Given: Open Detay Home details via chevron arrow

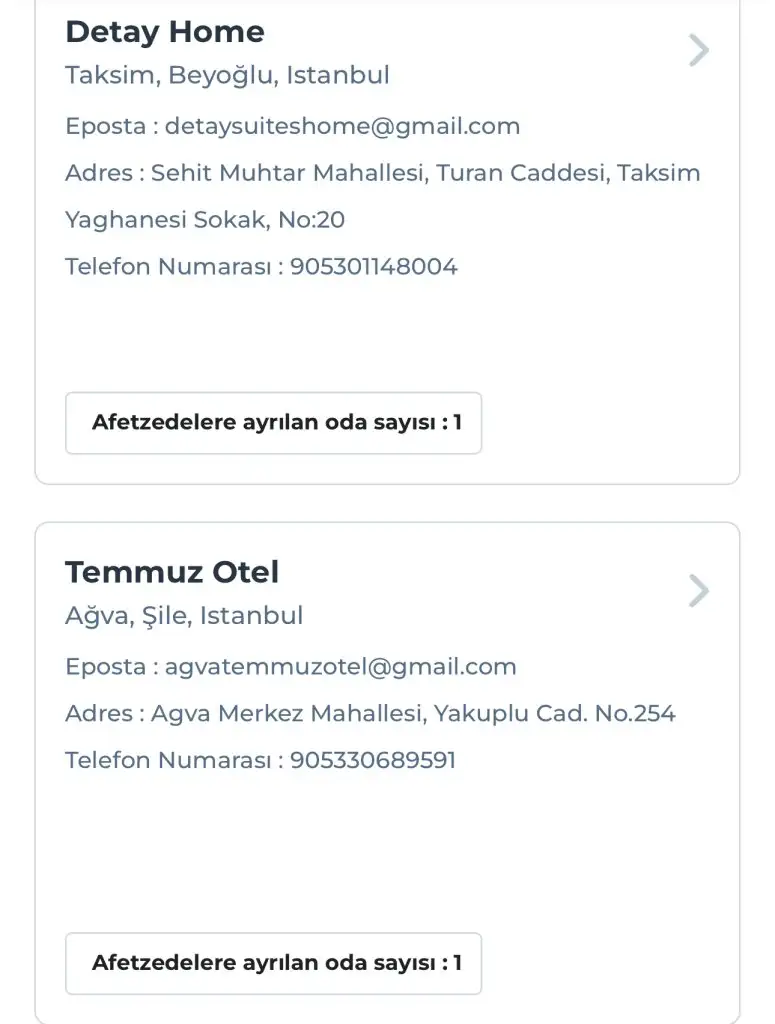Looking at the screenshot, I should 699,50.
